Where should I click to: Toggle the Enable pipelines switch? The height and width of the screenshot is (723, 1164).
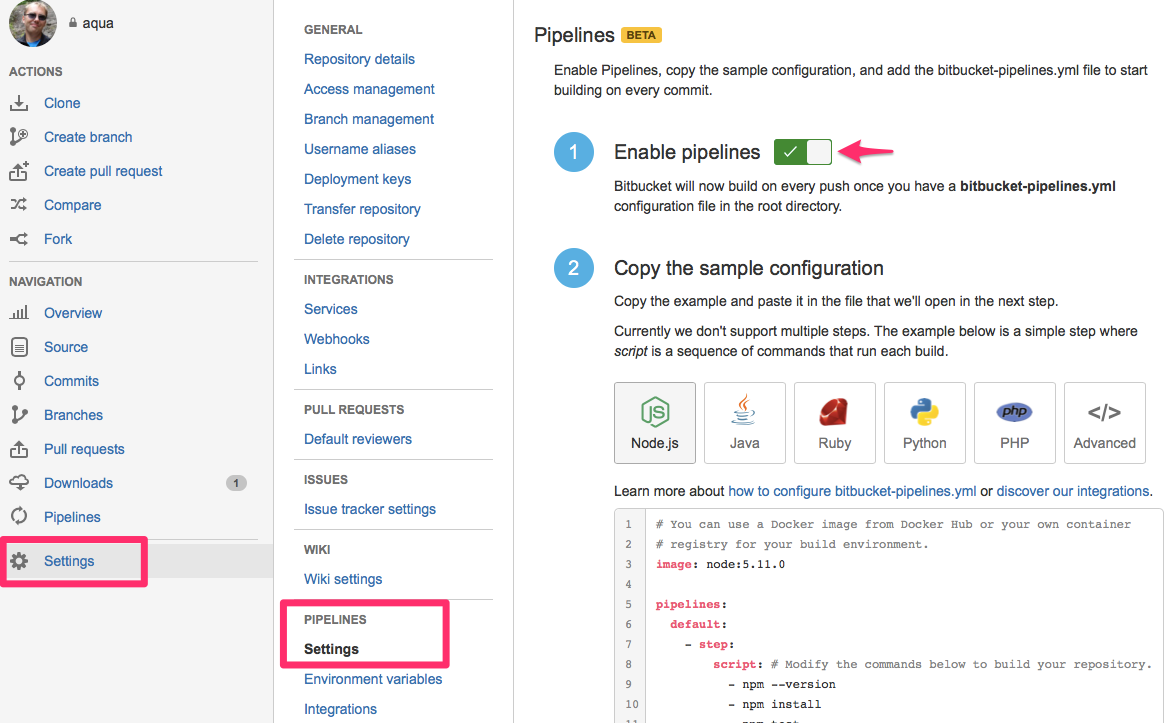coord(802,151)
